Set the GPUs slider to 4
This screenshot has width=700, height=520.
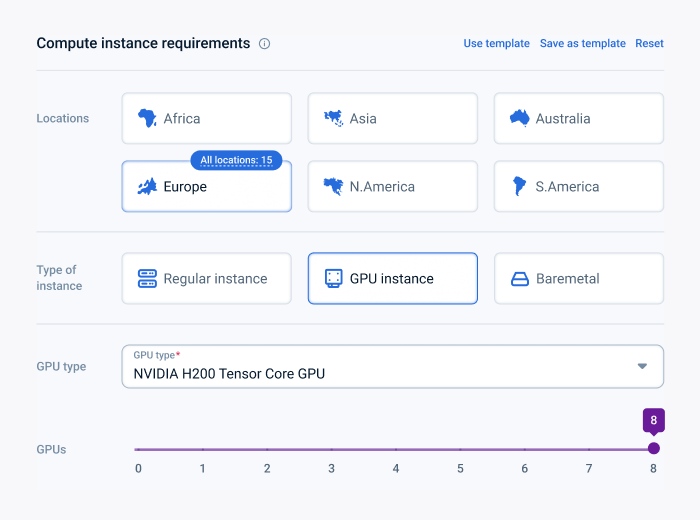[x=396, y=449]
